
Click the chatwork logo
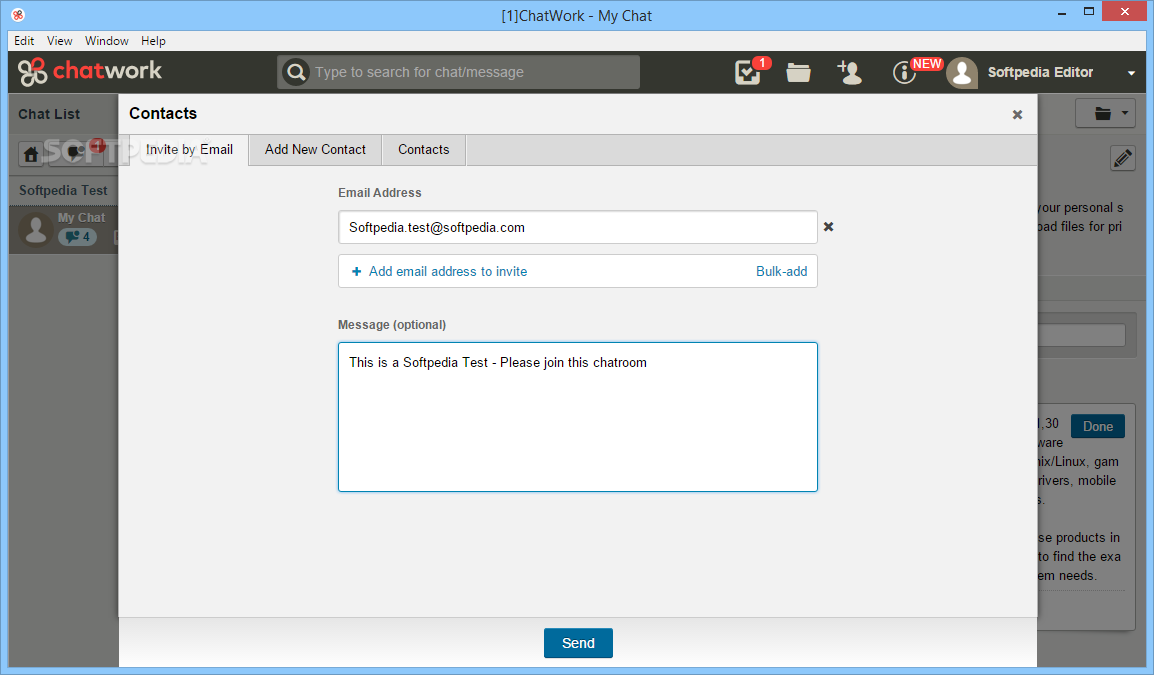[90, 71]
